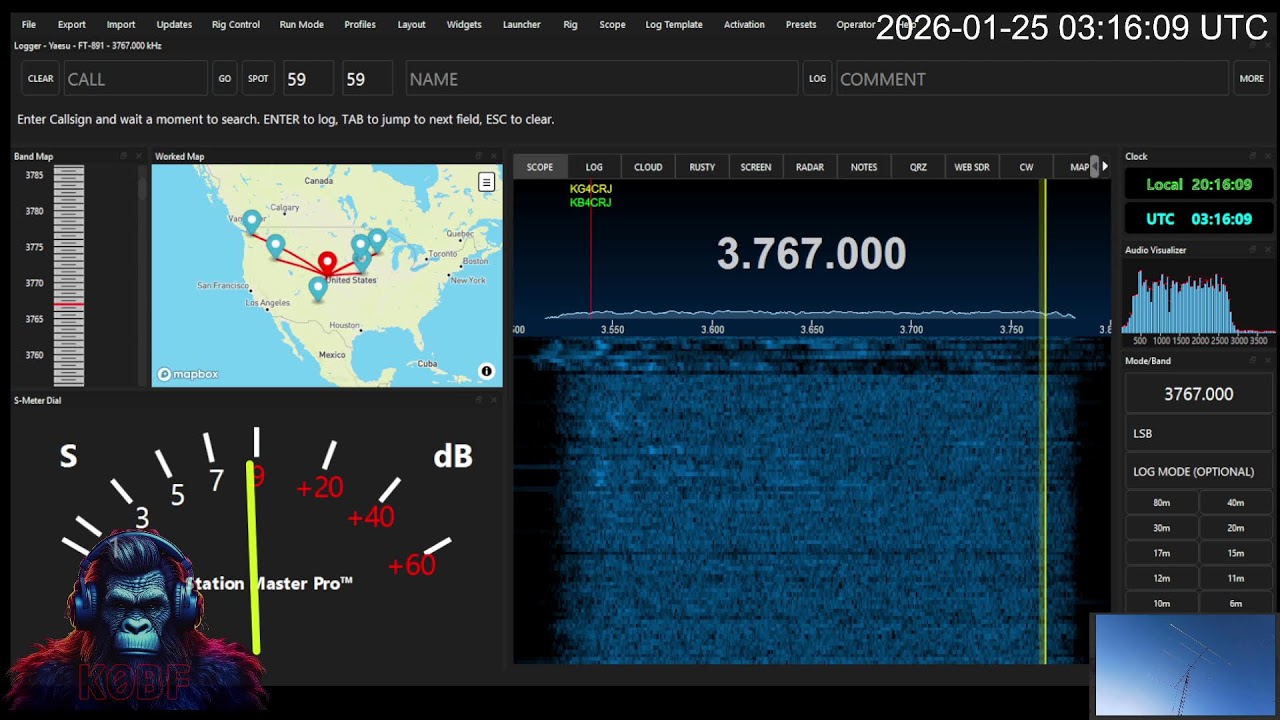Open the Layout menu
The height and width of the screenshot is (720, 1280).
point(411,25)
